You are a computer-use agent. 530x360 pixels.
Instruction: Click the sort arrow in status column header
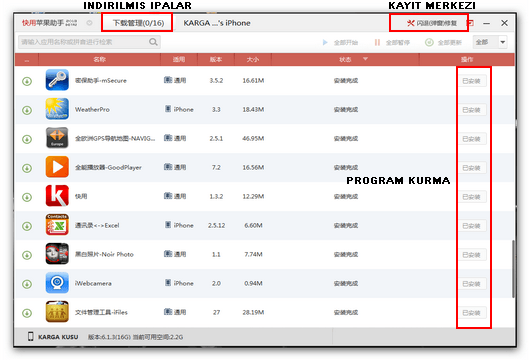pyautogui.click(x=365, y=59)
